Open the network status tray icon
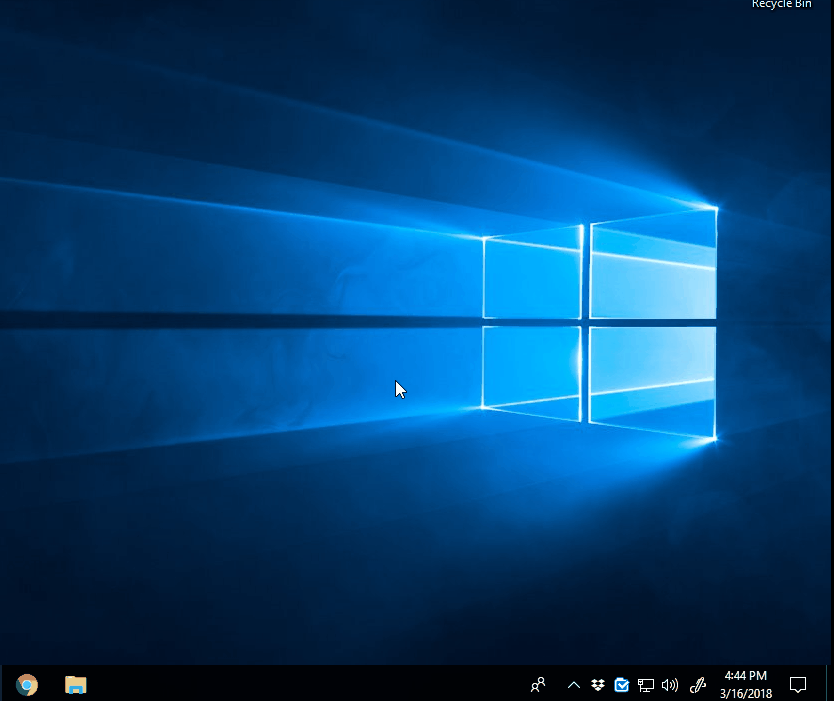 pos(646,685)
